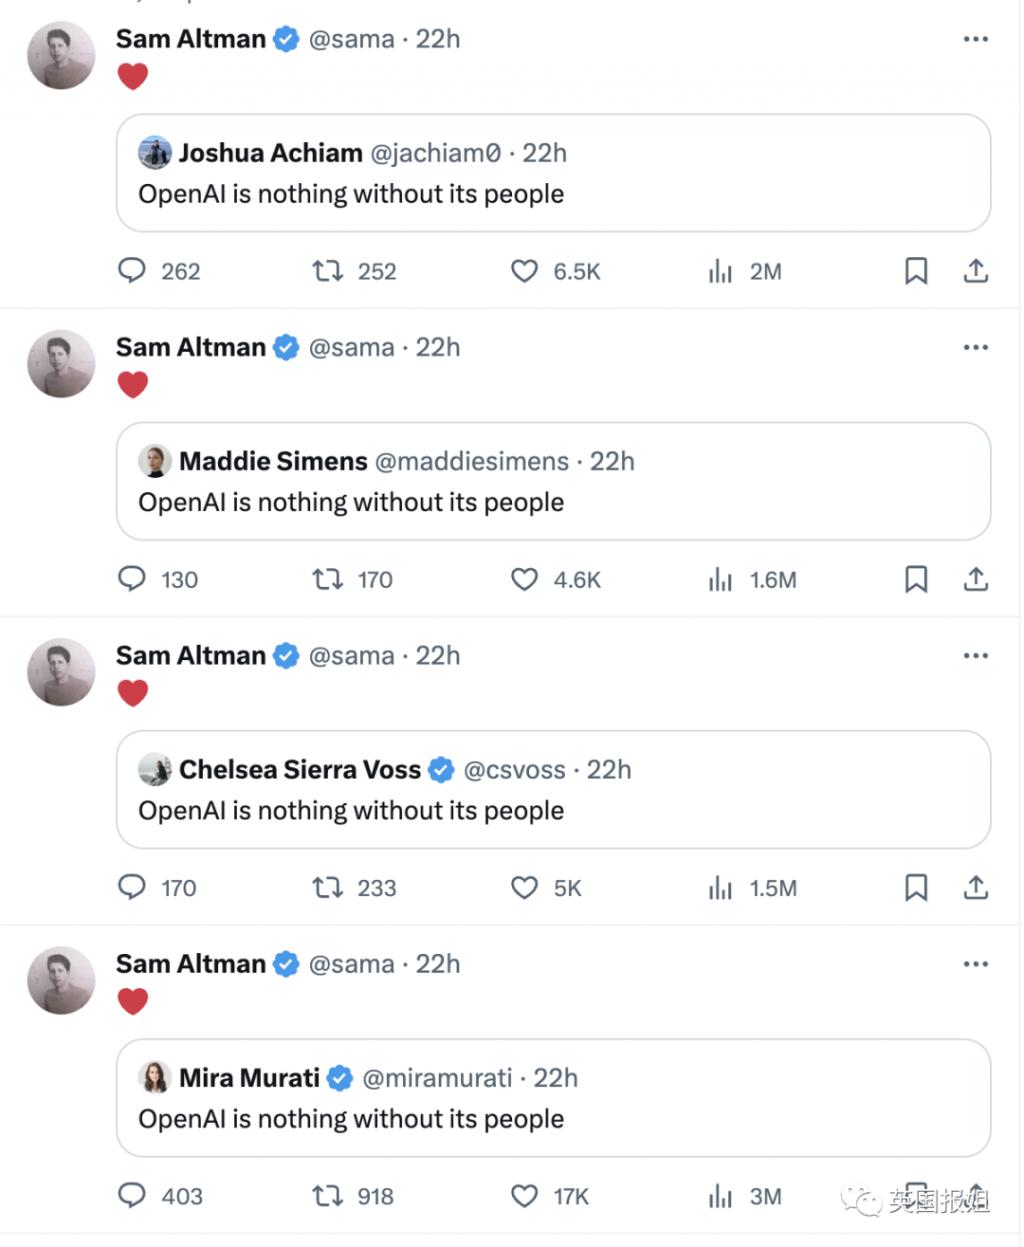Retweet the Mira Murati quote post
The width and height of the screenshot is (1024, 1247).
pyautogui.click(x=328, y=1196)
